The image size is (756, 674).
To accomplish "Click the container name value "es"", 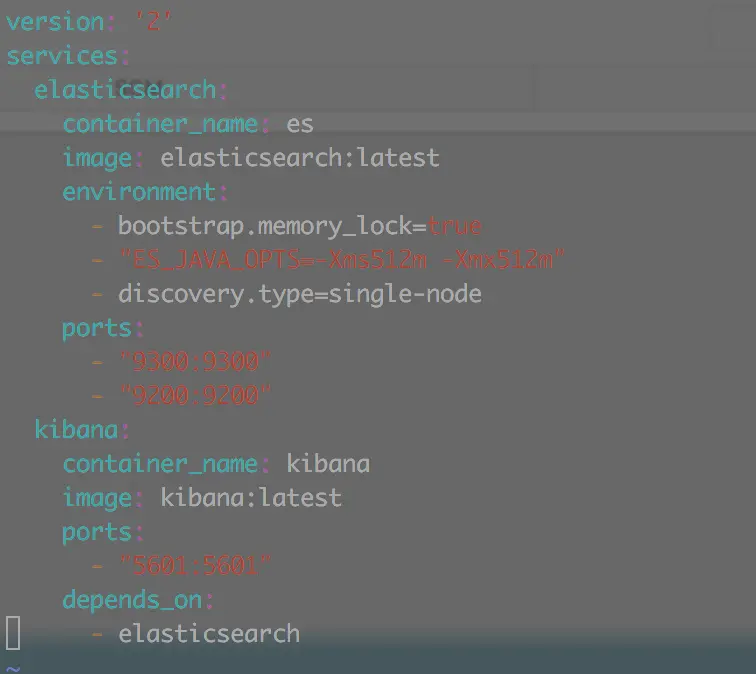I will click(300, 124).
